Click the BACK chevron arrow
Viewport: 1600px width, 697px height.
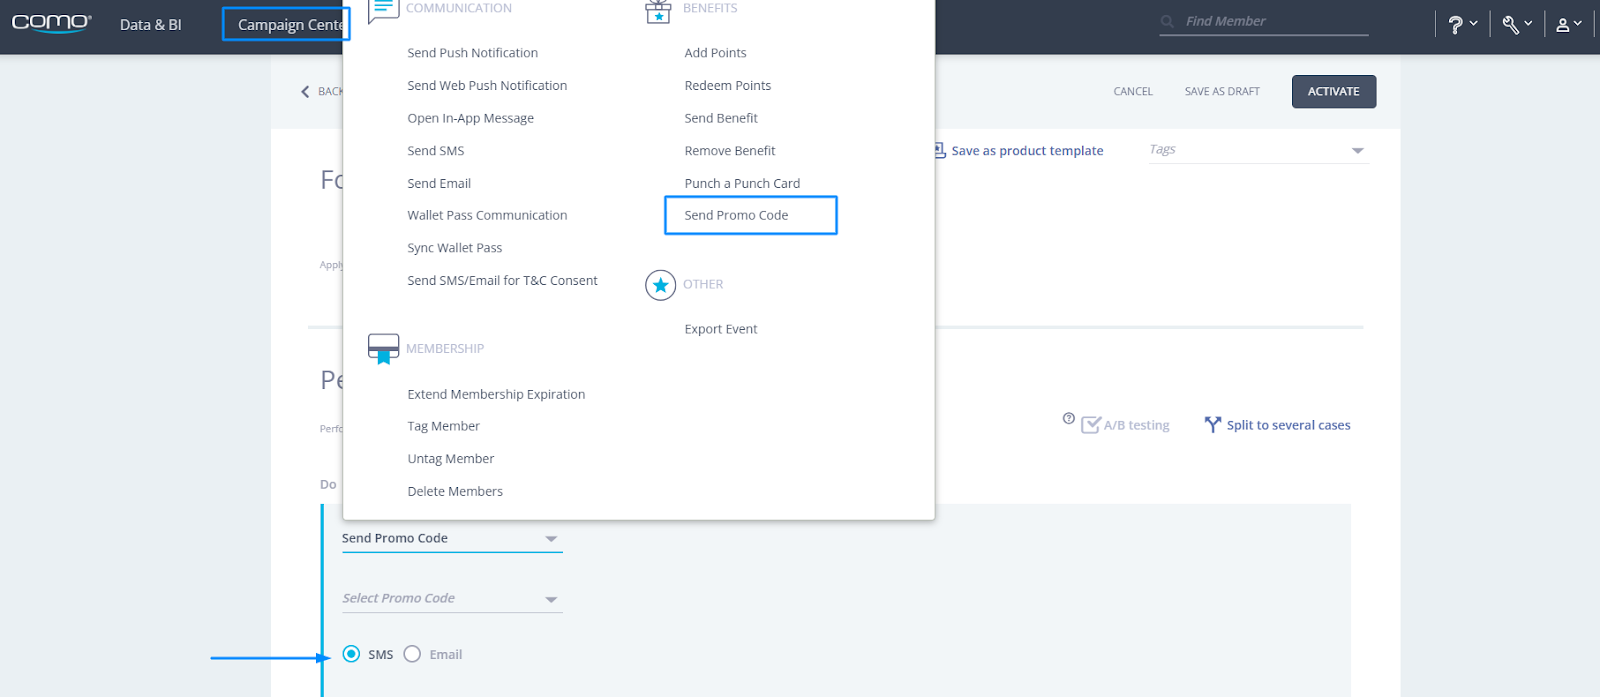pyautogui.click(x=305, y=91)
